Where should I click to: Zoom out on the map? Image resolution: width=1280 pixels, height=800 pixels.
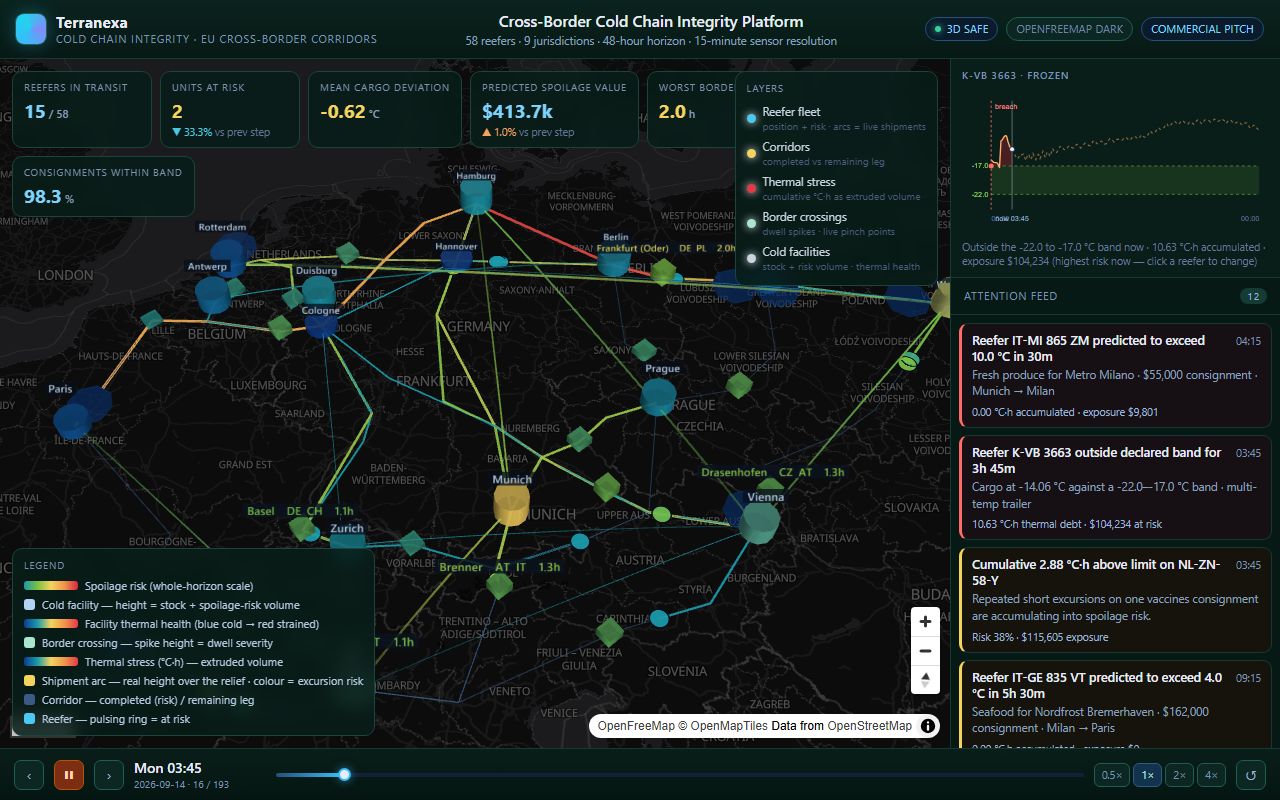925,650
